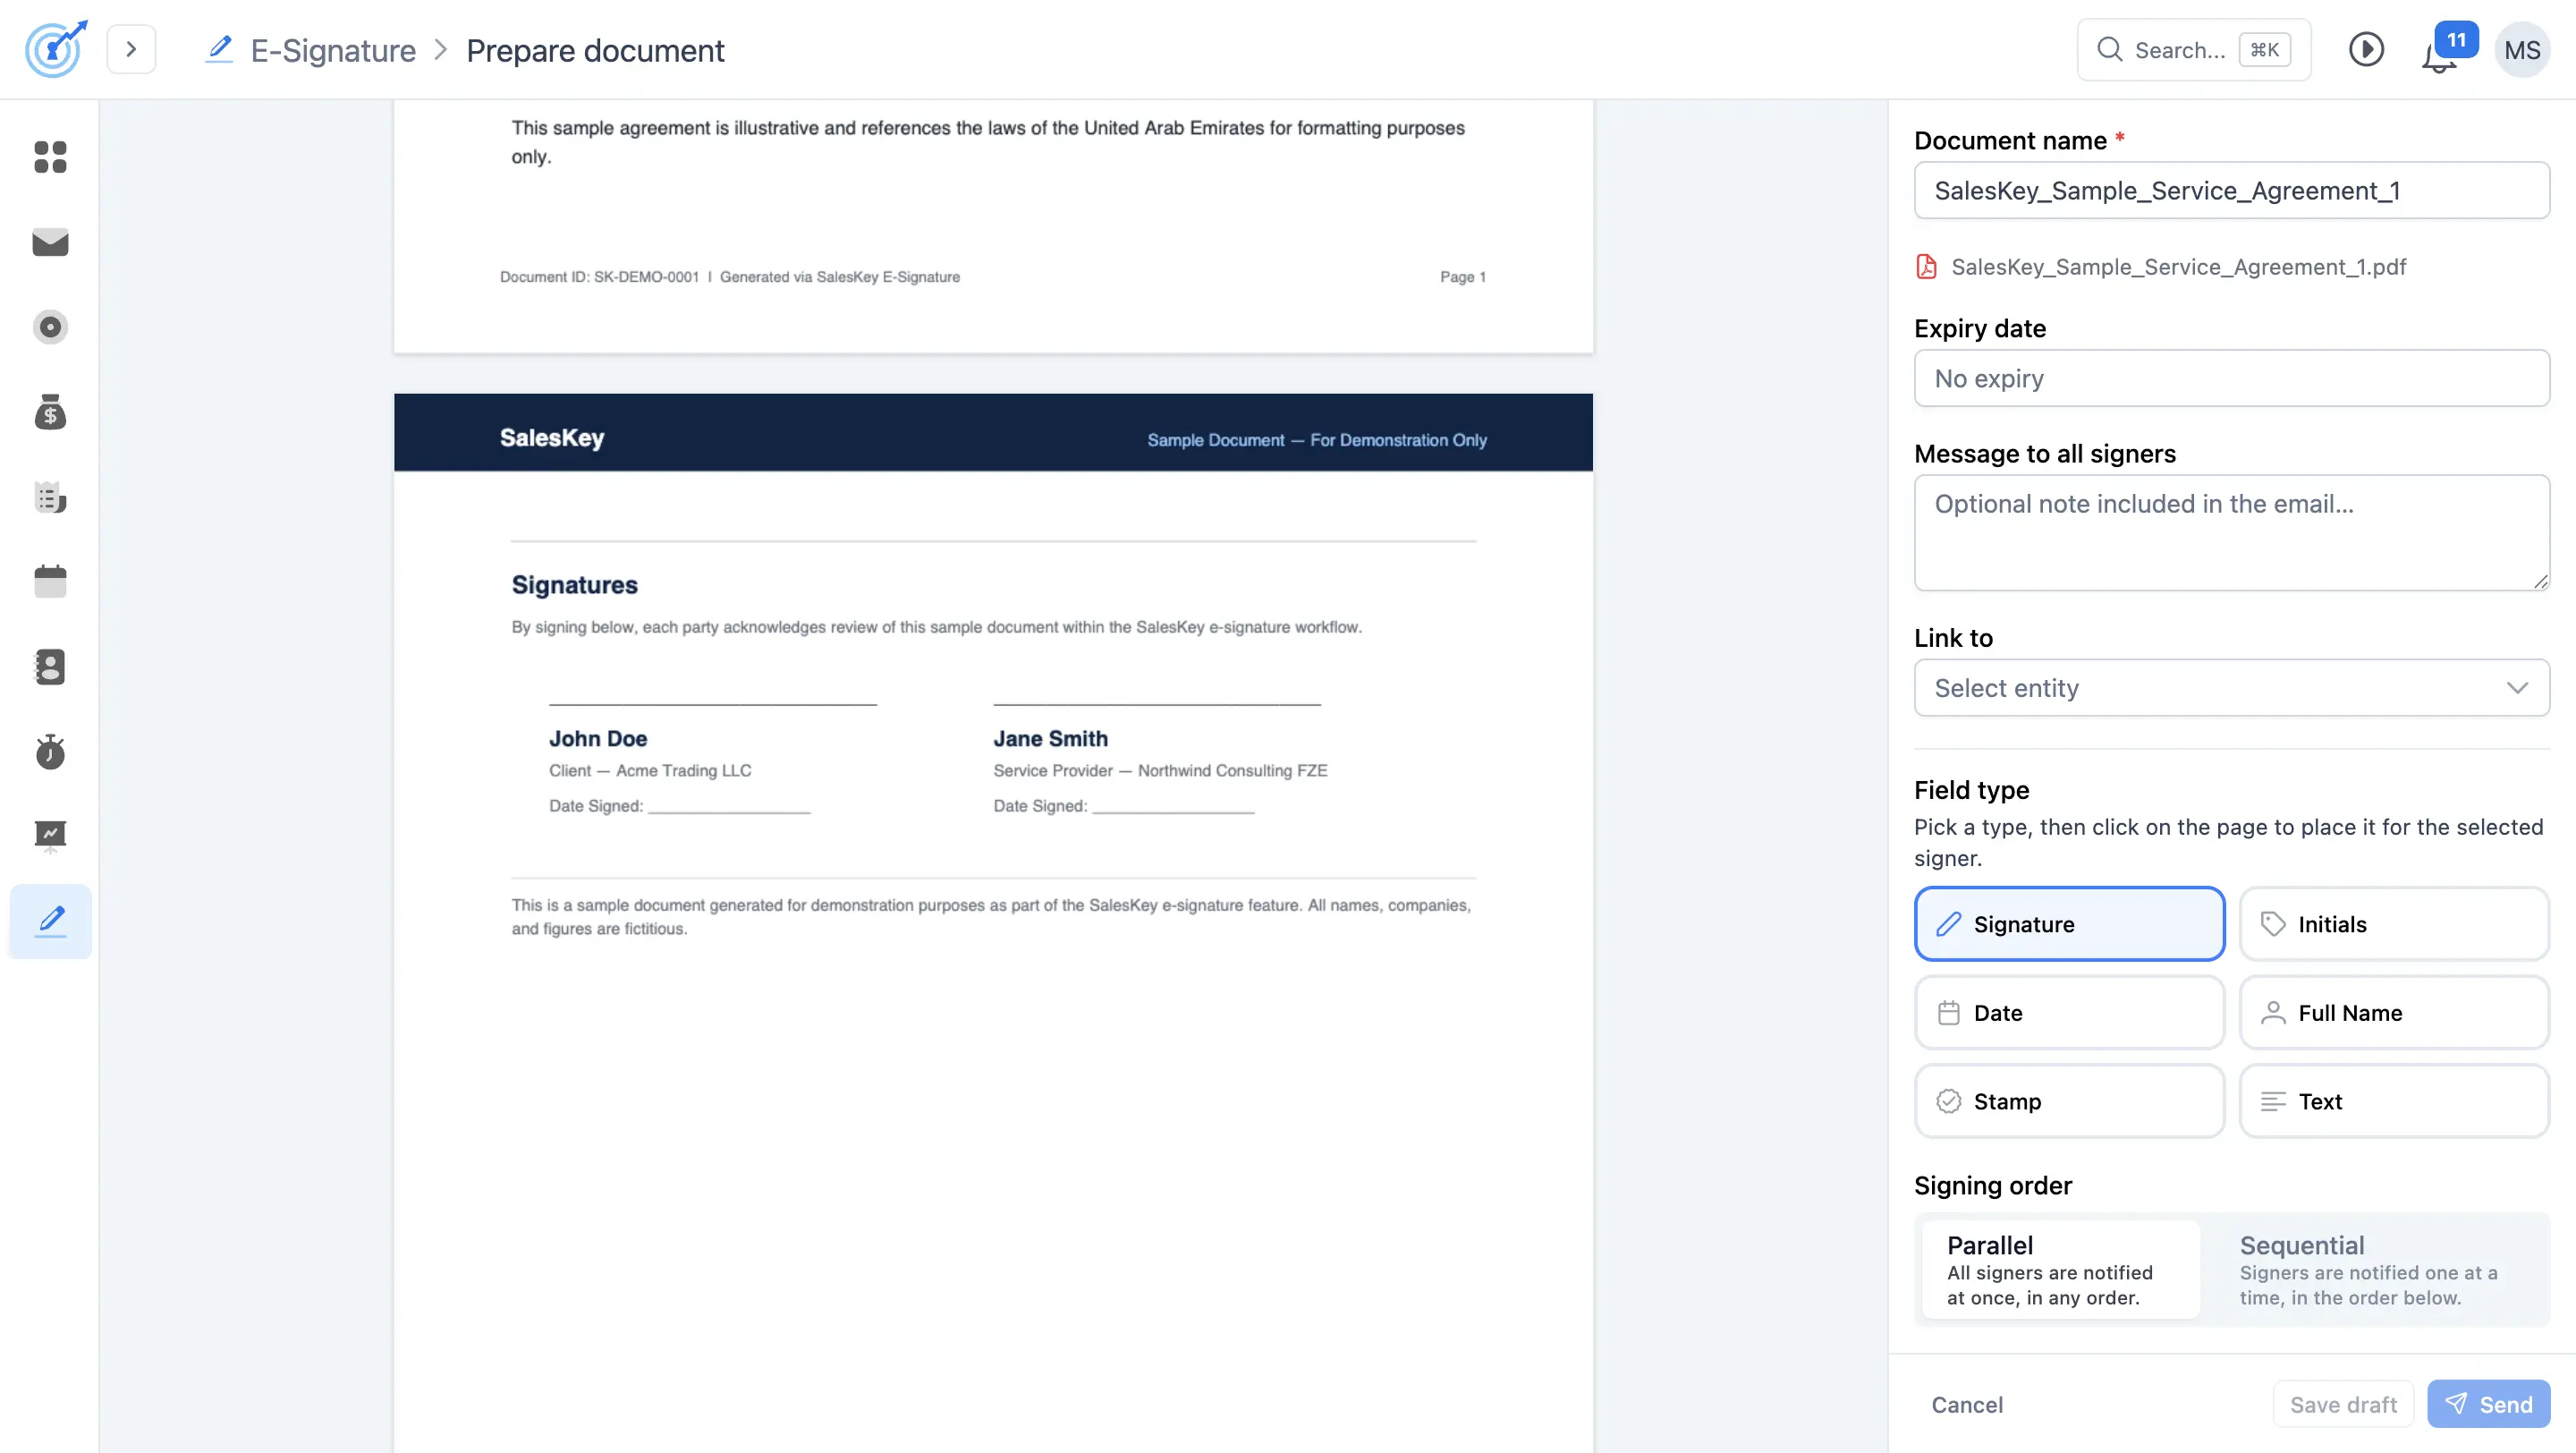
Task: Click the Sample Document — For Demonstration Only text
Action: click(1316, 440)
